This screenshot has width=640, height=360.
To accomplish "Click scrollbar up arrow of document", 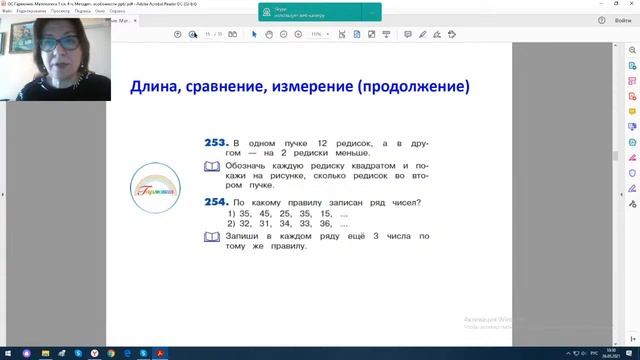I will click(616, 45).
